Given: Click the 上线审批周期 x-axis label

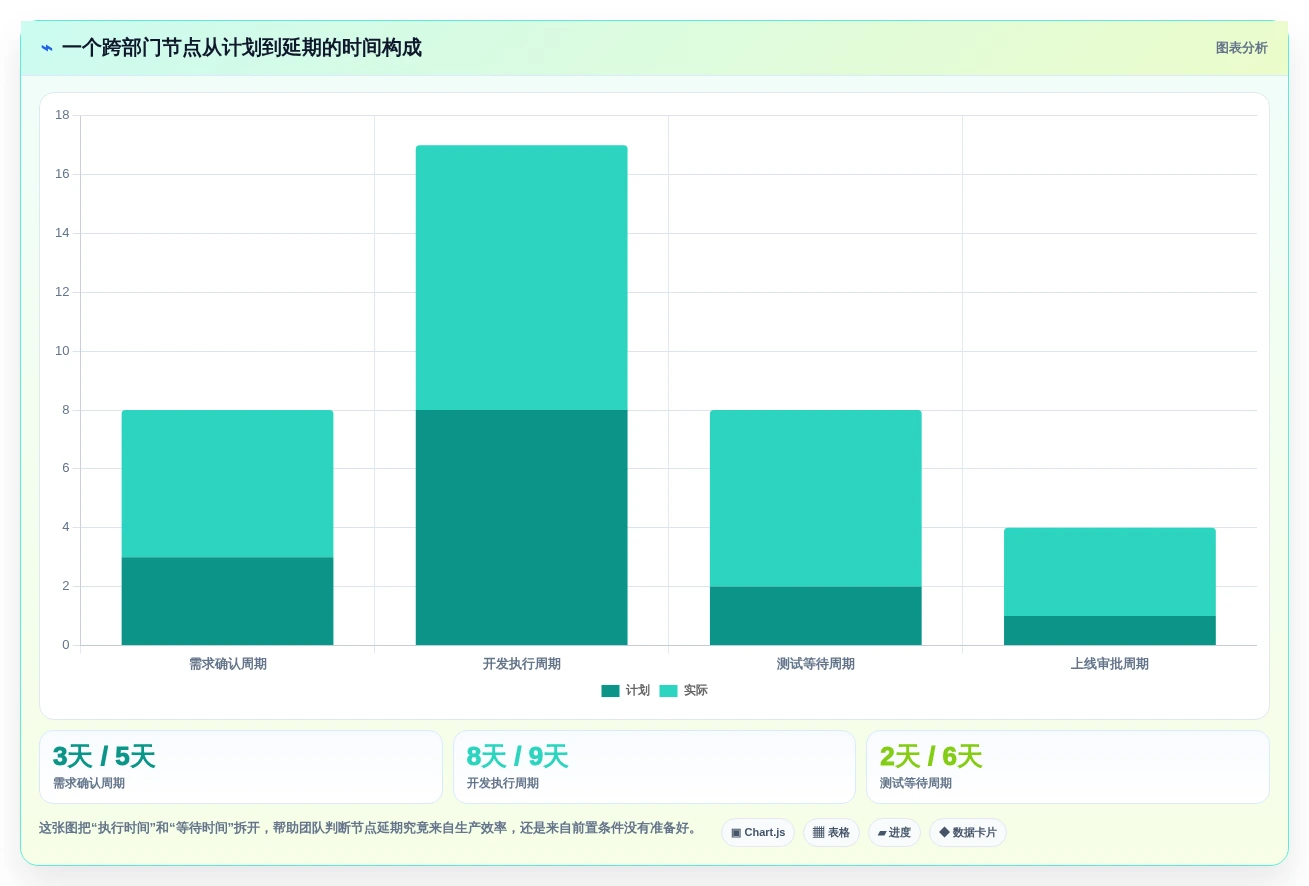Looking at the screenshot, I should (1109, 664).
